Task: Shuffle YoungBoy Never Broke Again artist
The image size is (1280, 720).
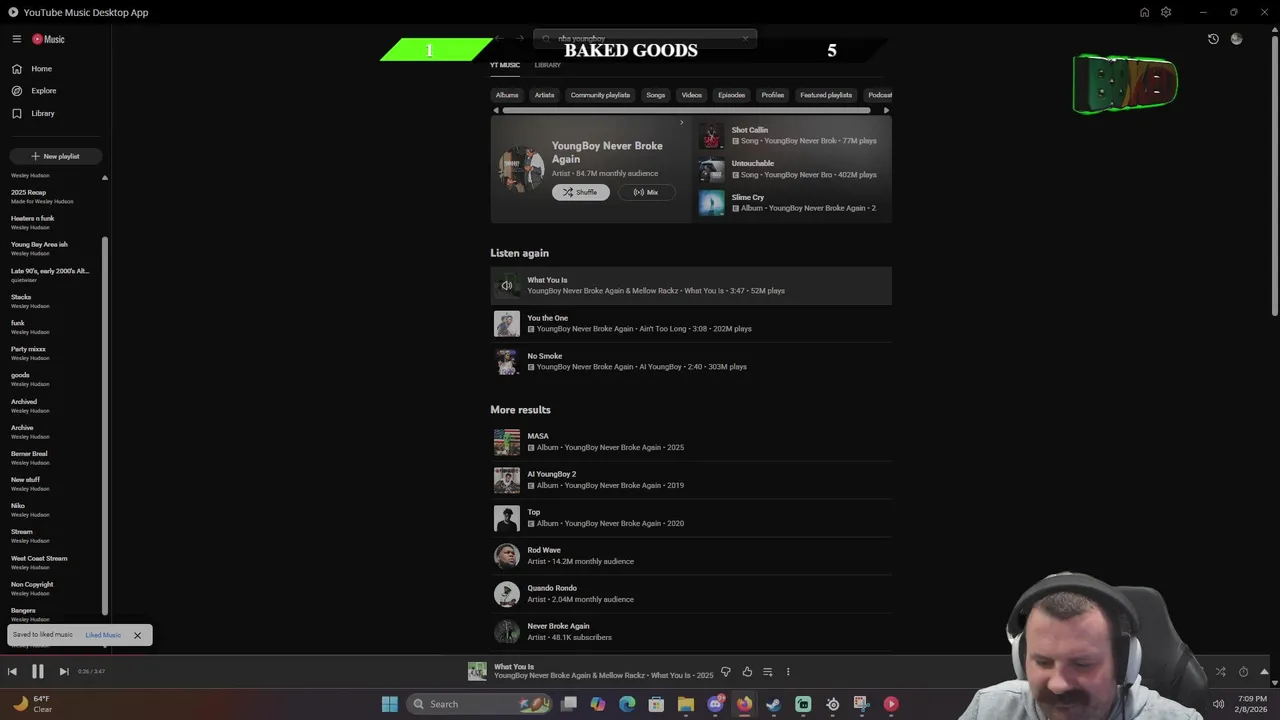Action: tap(580, 192)
